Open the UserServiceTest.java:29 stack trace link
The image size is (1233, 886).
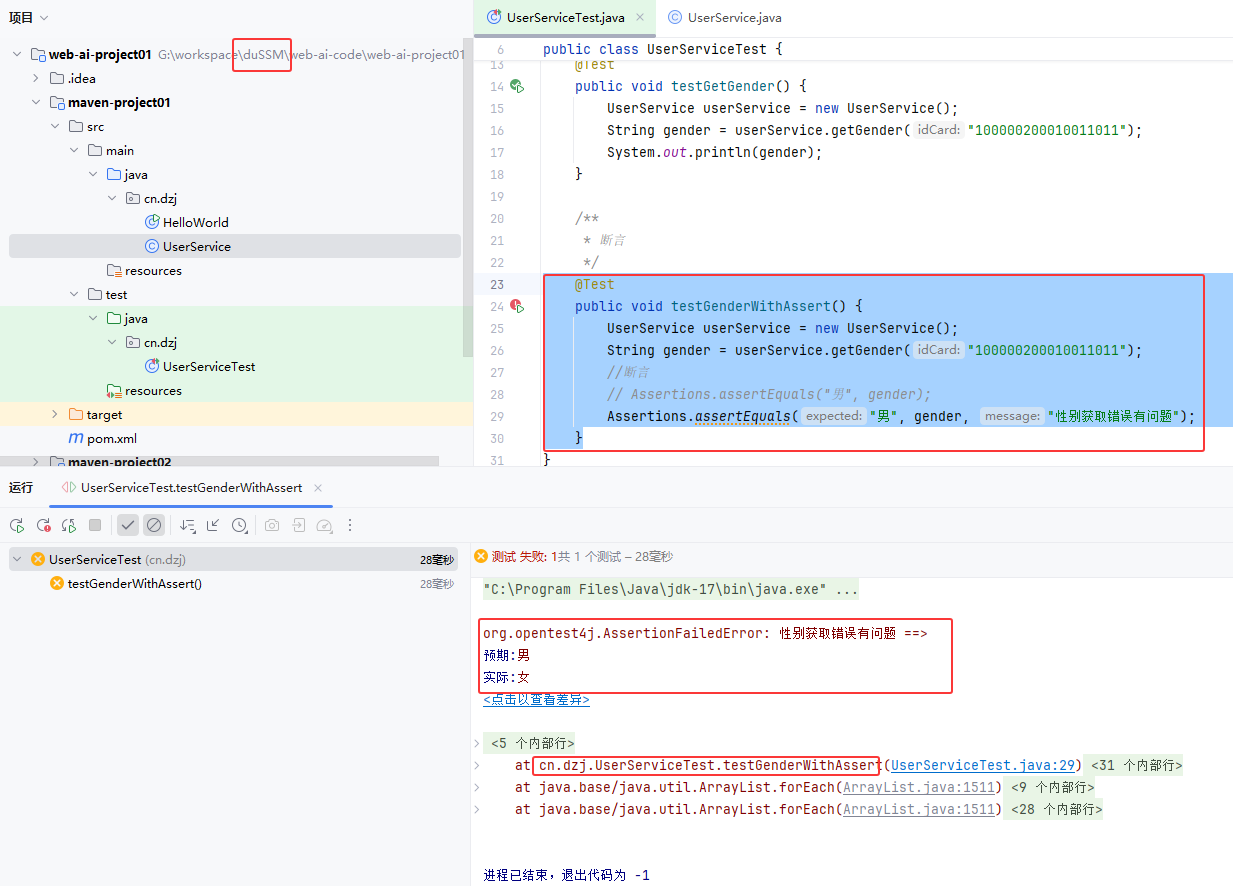tap(982, 766)
